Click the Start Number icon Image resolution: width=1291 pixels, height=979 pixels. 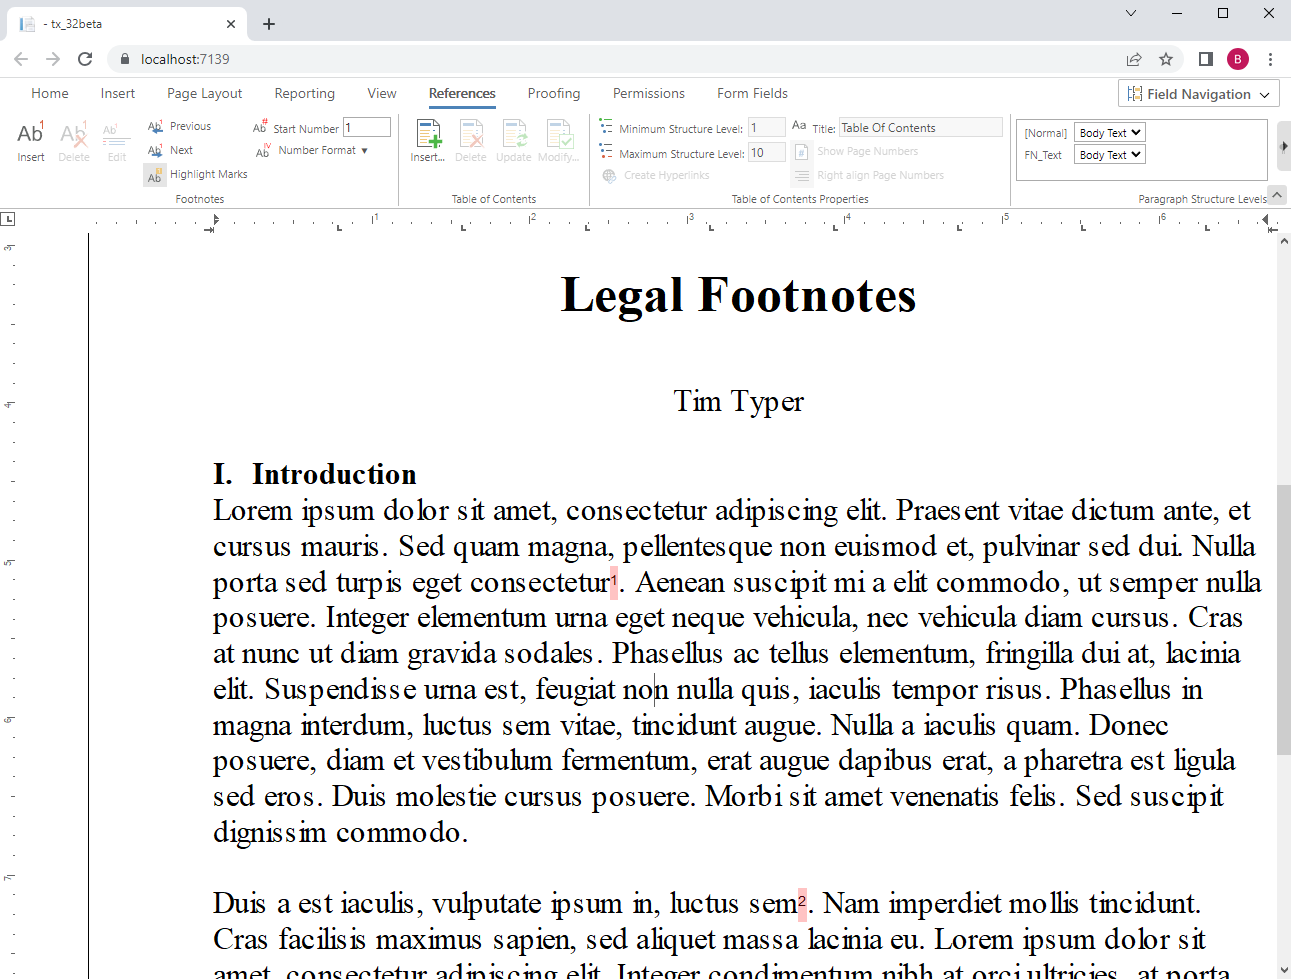tap(260, 126)
